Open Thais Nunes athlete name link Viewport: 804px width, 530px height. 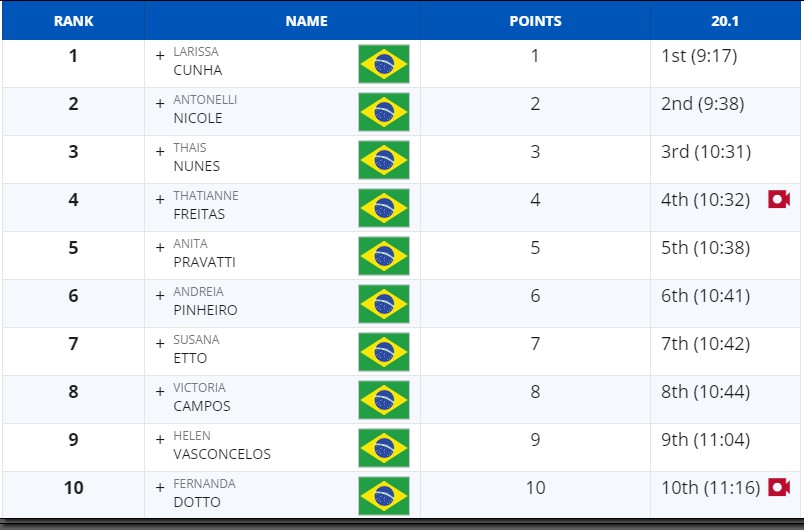click(196, 157)
